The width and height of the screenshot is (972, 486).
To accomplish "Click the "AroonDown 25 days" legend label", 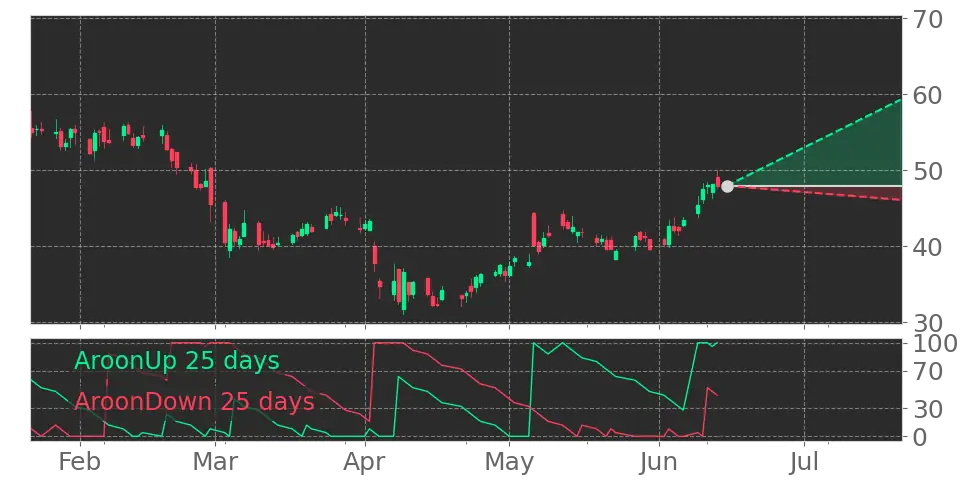I will (194, 402).
